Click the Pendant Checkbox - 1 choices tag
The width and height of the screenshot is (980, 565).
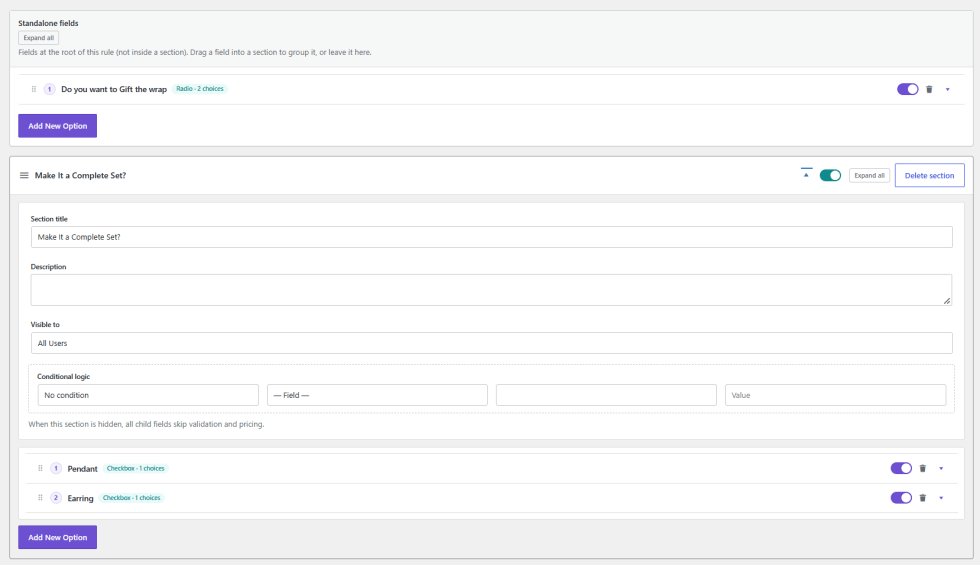pyautogui.click(x=136, y=468)
